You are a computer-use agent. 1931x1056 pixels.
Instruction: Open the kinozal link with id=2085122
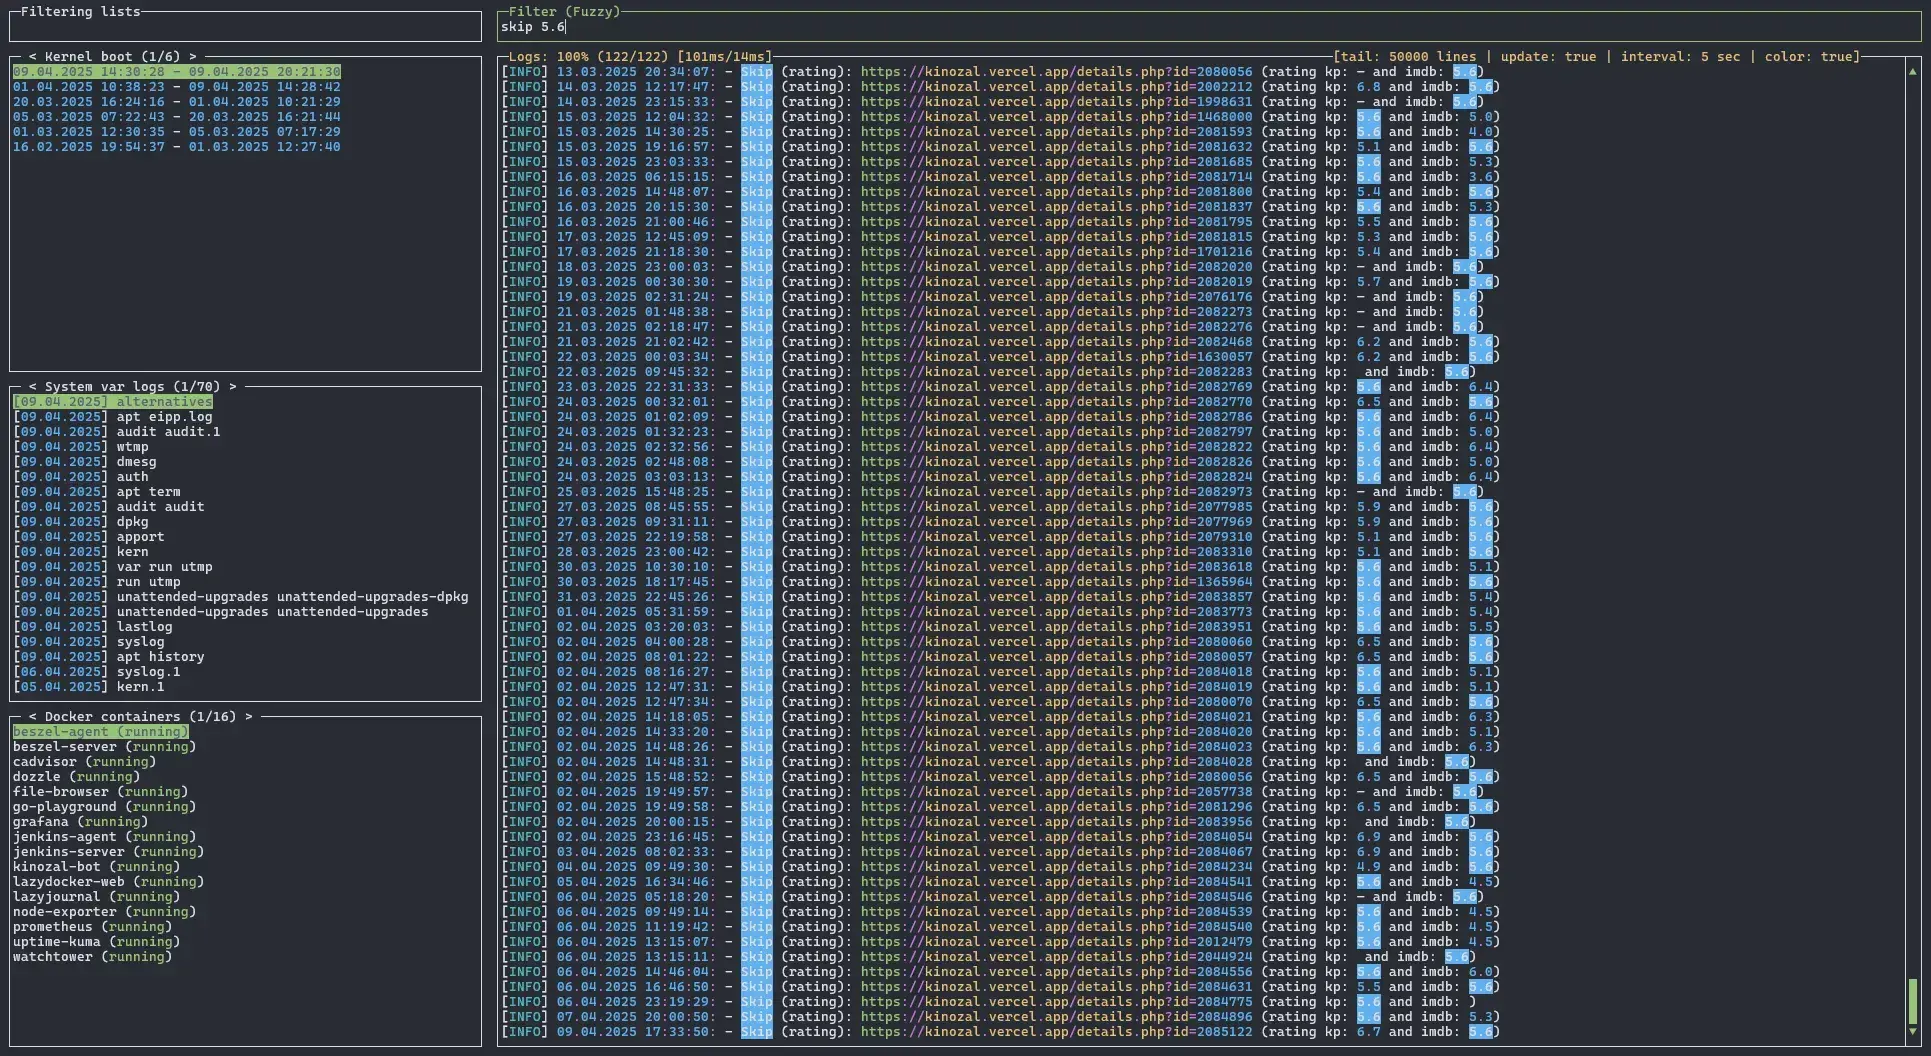point(1056,1032)
